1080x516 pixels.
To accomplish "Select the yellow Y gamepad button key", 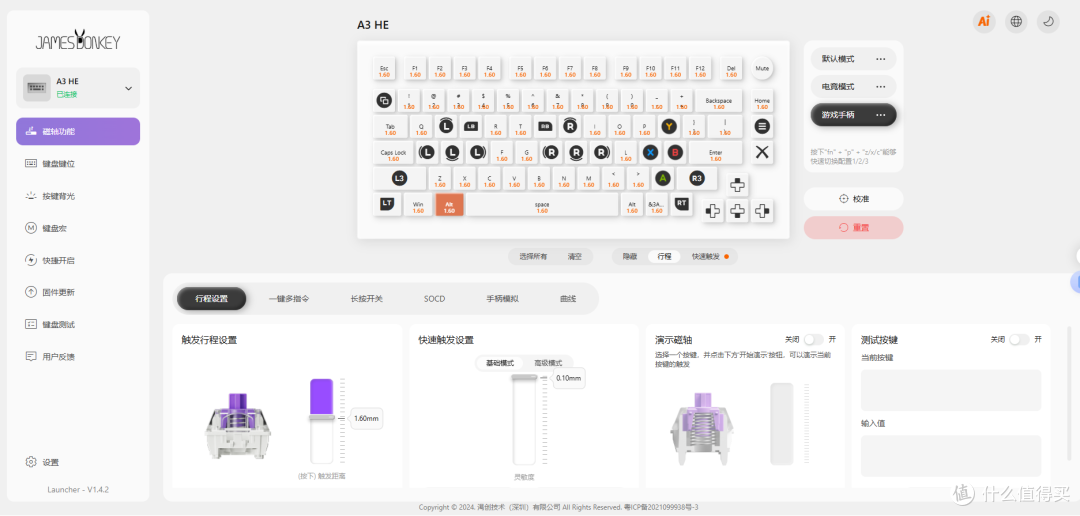I will pyautogui.click(x=669, y=127).
